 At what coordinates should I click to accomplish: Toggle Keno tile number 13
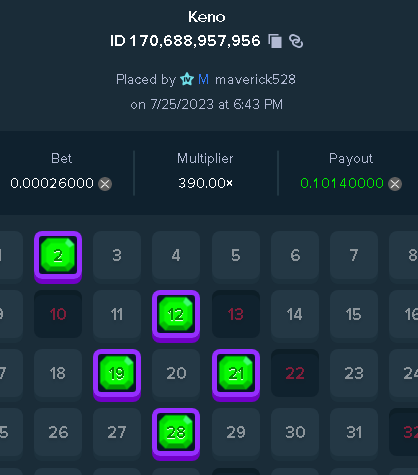236,314
